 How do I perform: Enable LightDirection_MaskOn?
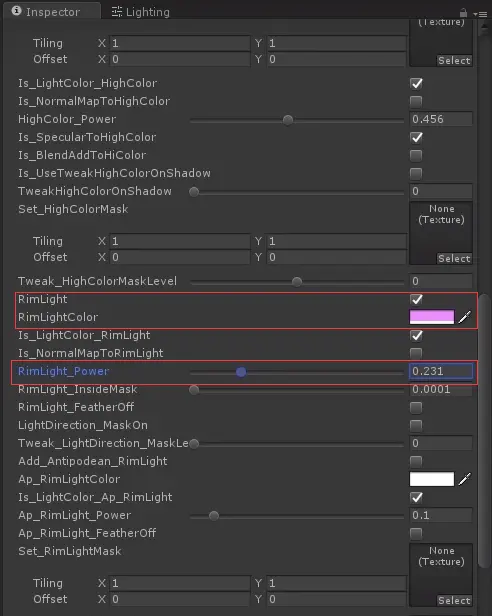point(416,425)
